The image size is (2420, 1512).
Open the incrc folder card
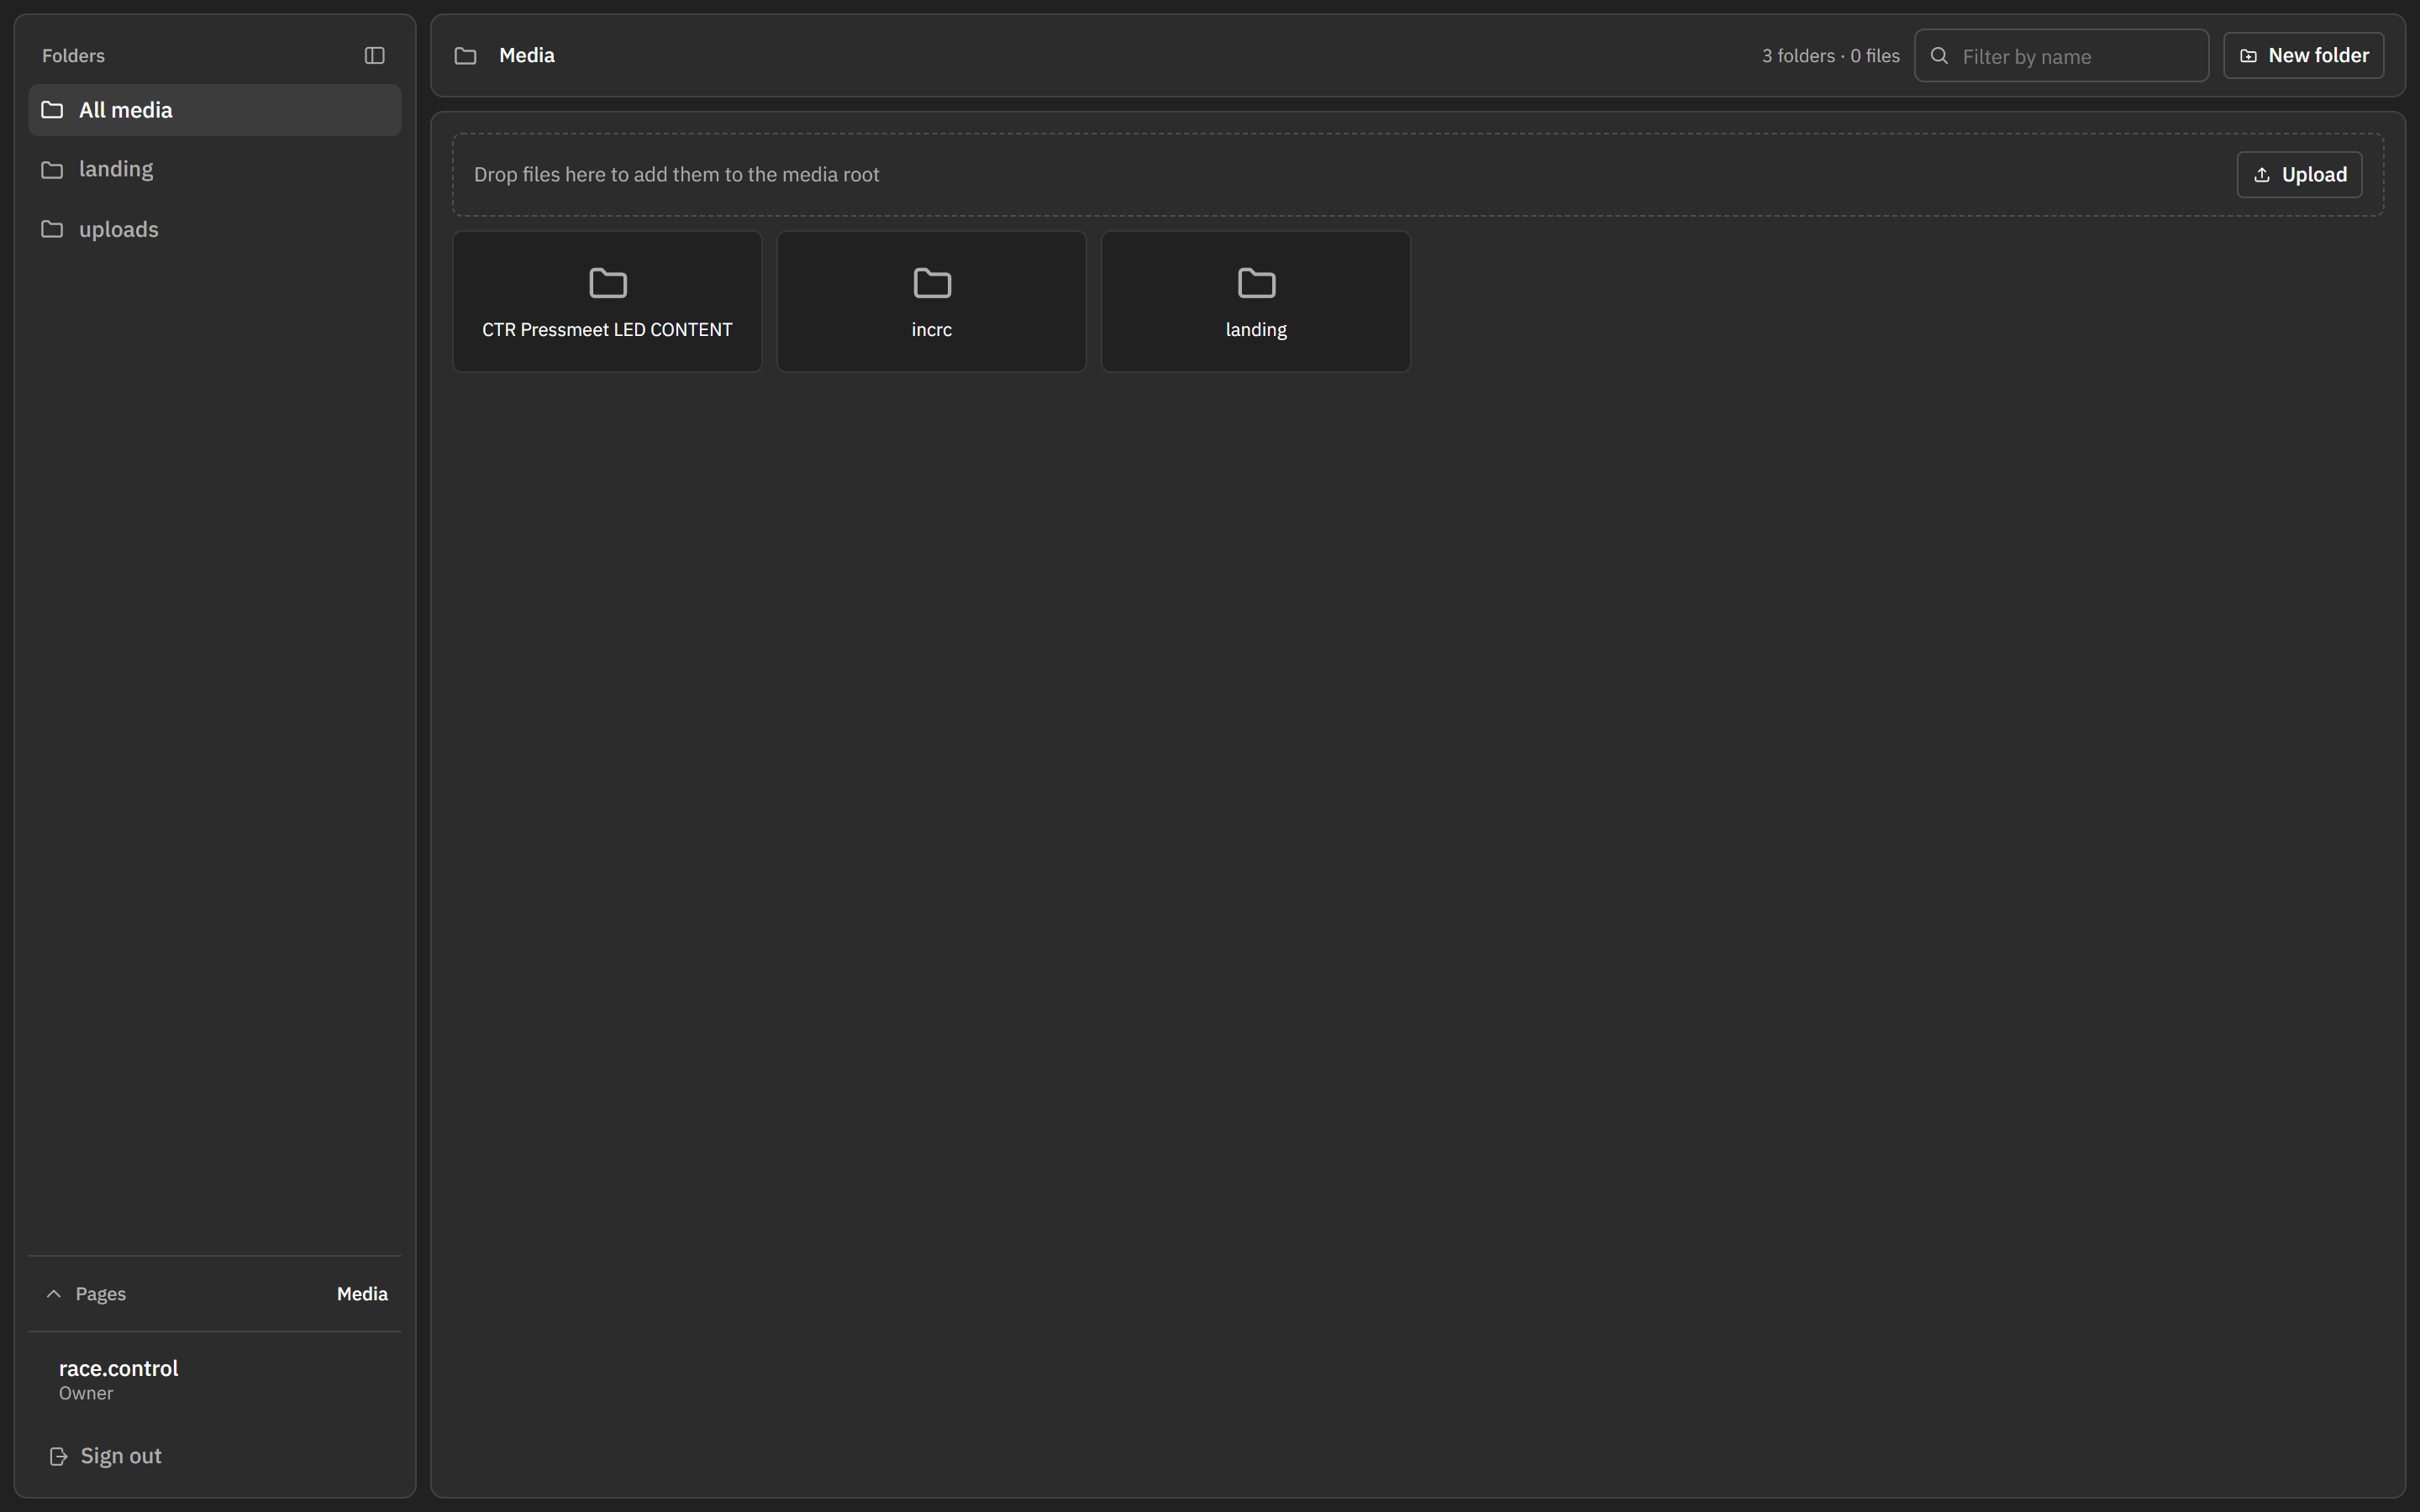tap(931, 302)
